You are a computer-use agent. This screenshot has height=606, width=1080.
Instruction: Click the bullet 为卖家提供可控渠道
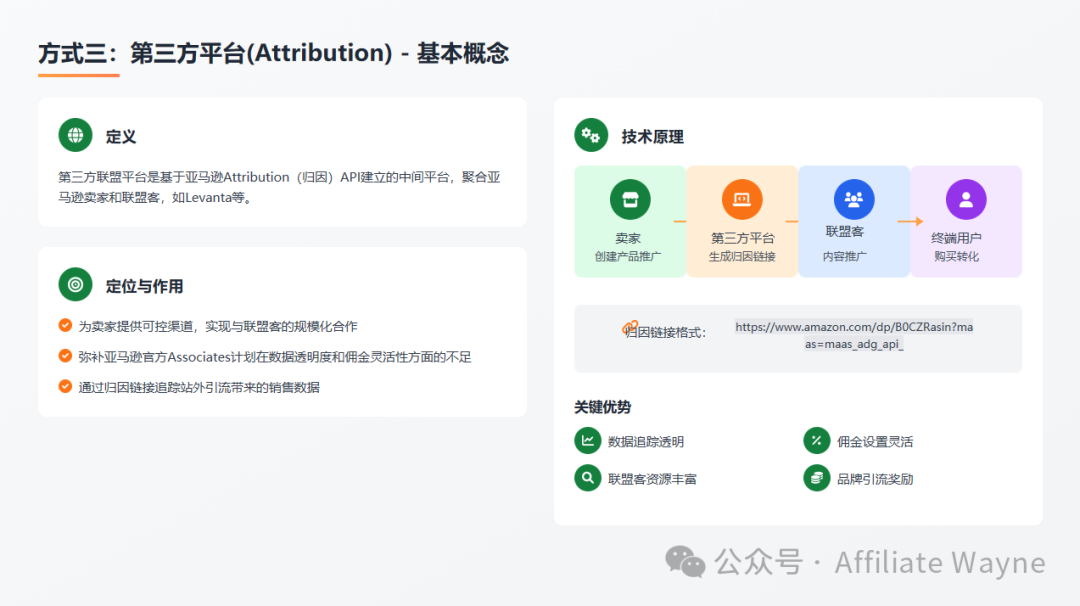click(x=218, y=326)
